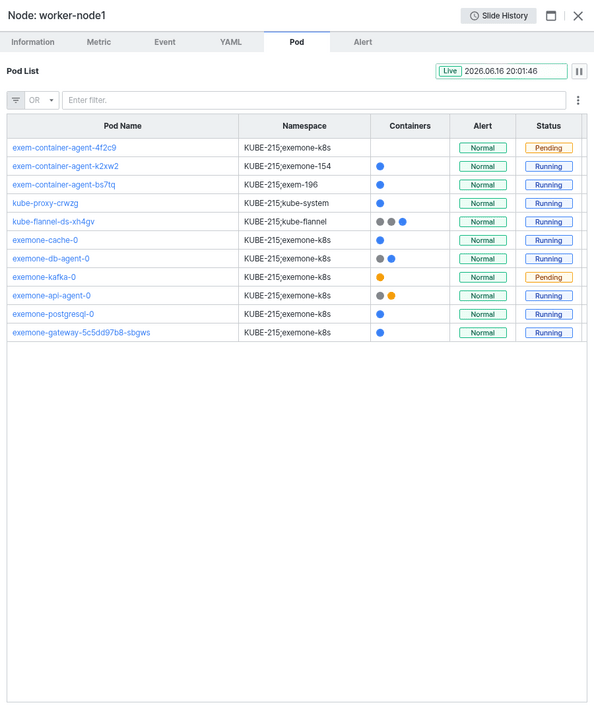594x713 pixels.
Task: Open the three-dot options menu
Action: tap(578, 100)
